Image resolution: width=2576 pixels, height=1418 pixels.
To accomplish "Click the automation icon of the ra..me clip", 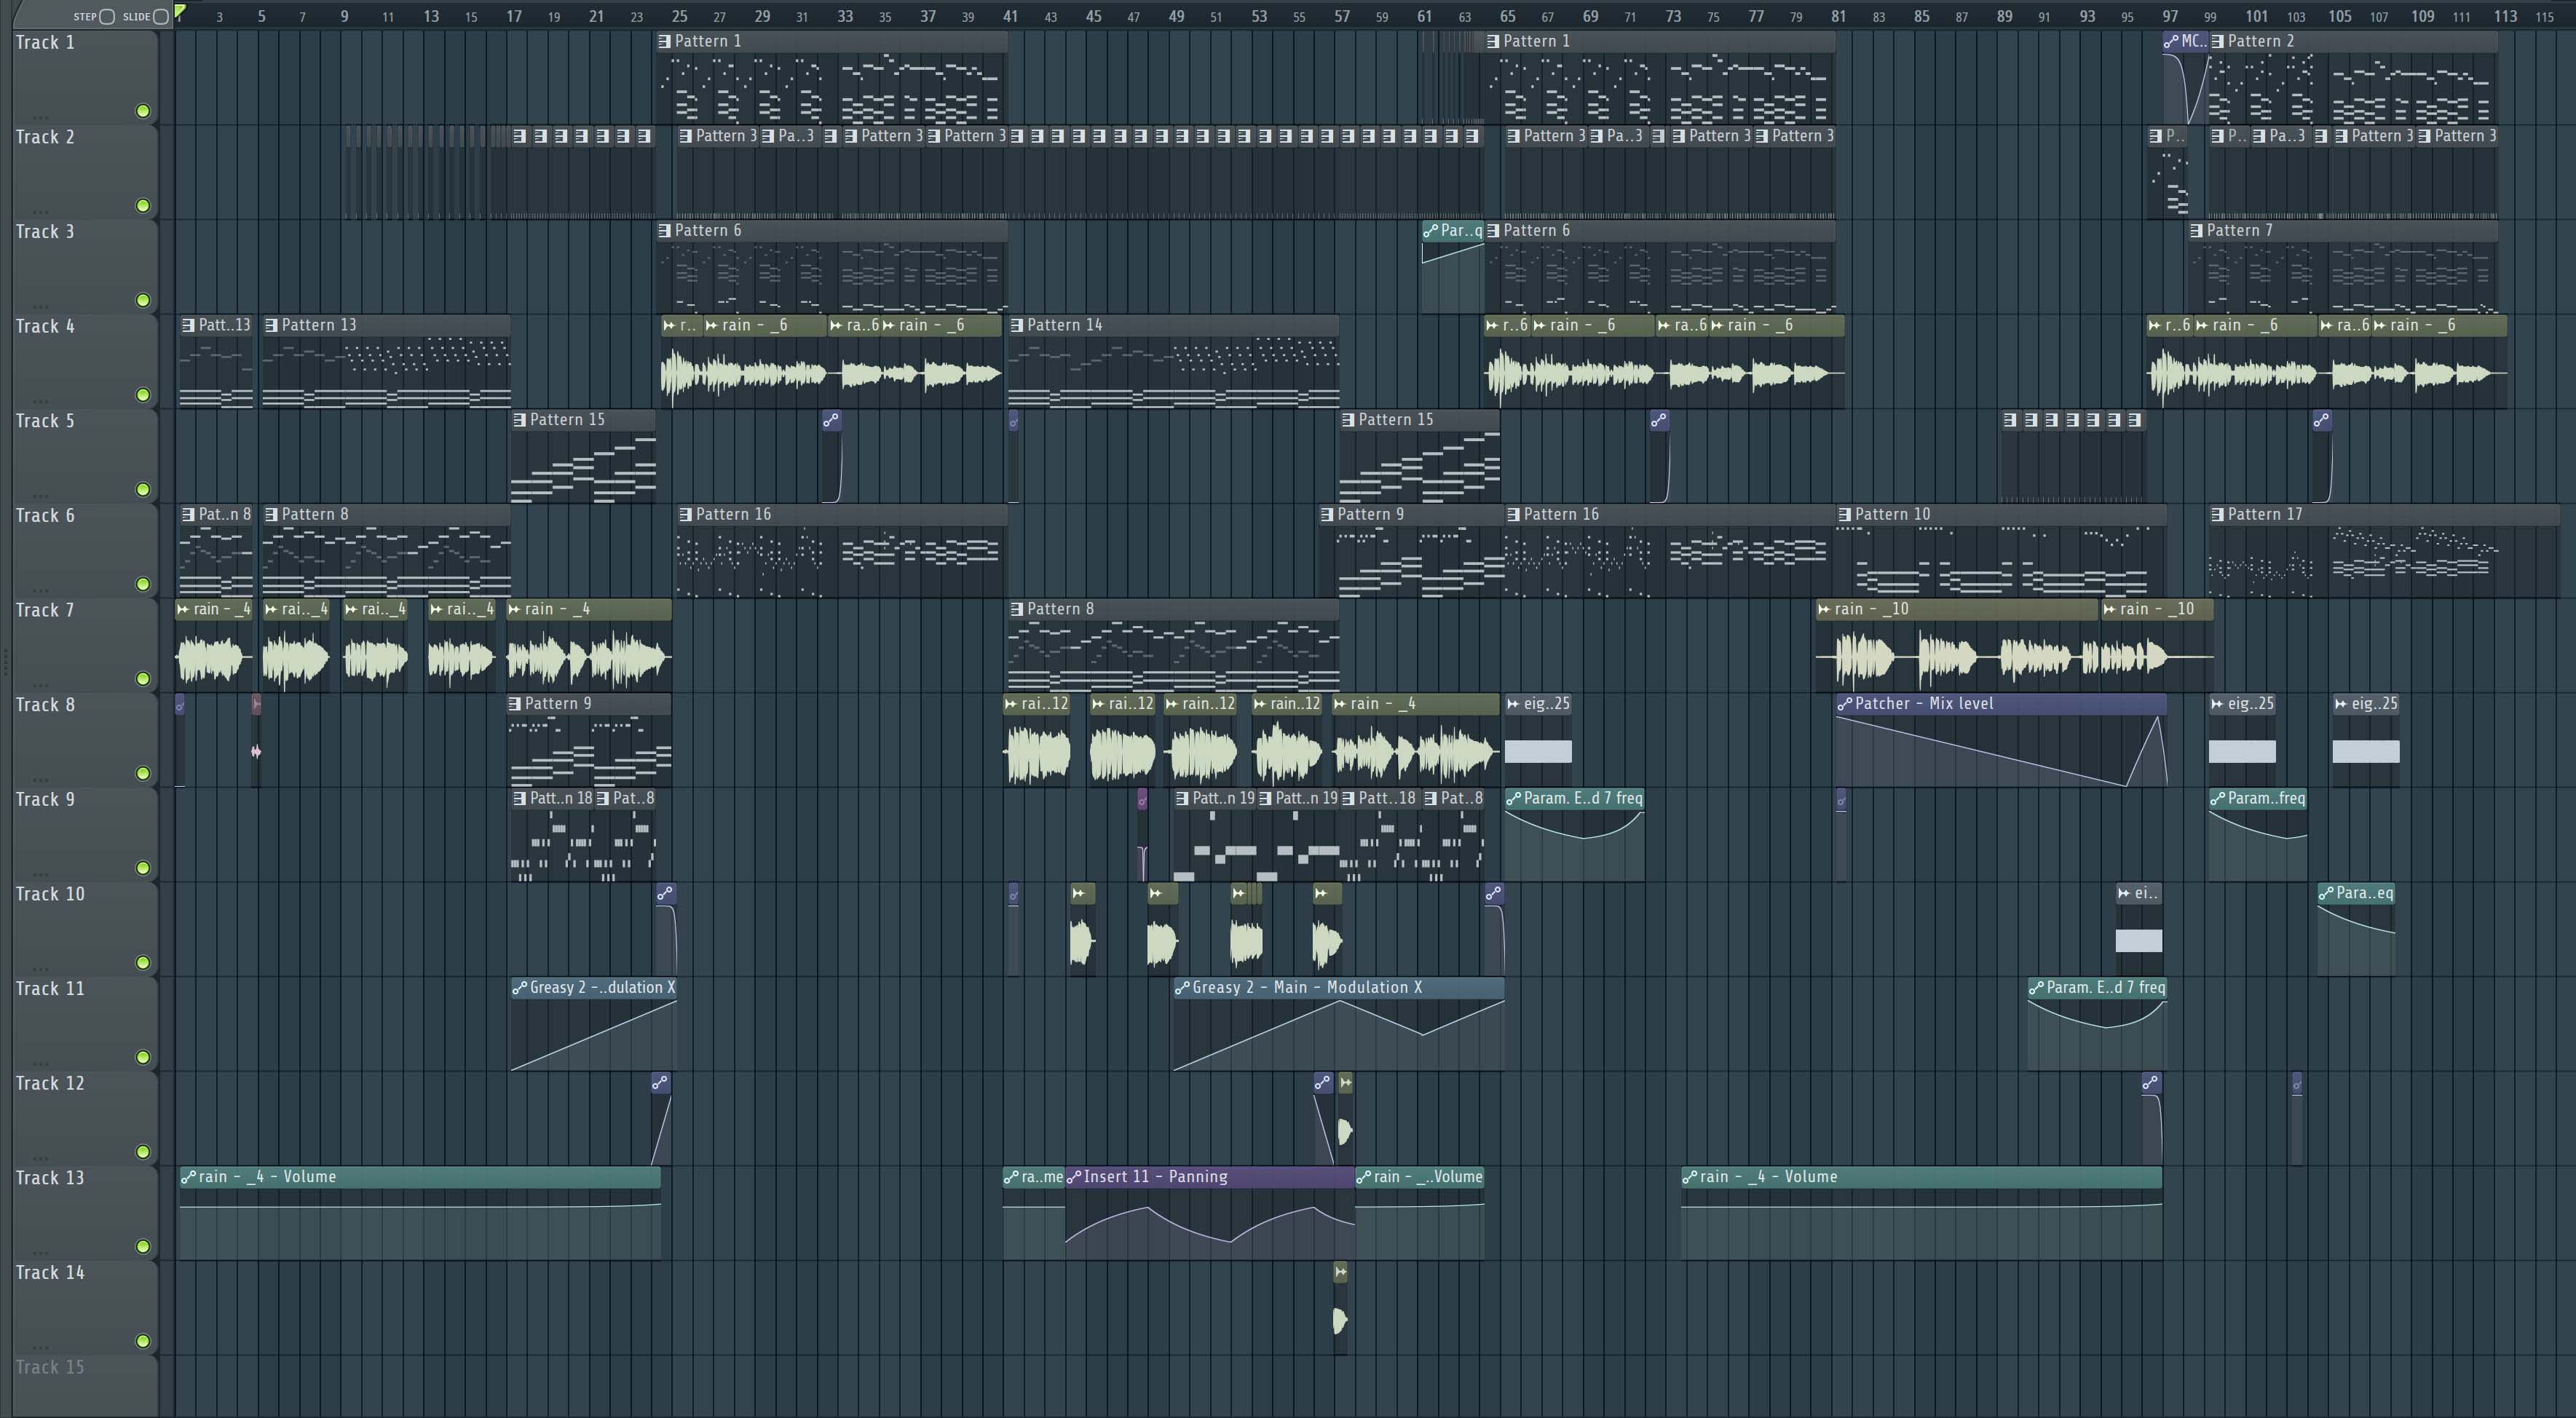I will click(1012, 1177).
